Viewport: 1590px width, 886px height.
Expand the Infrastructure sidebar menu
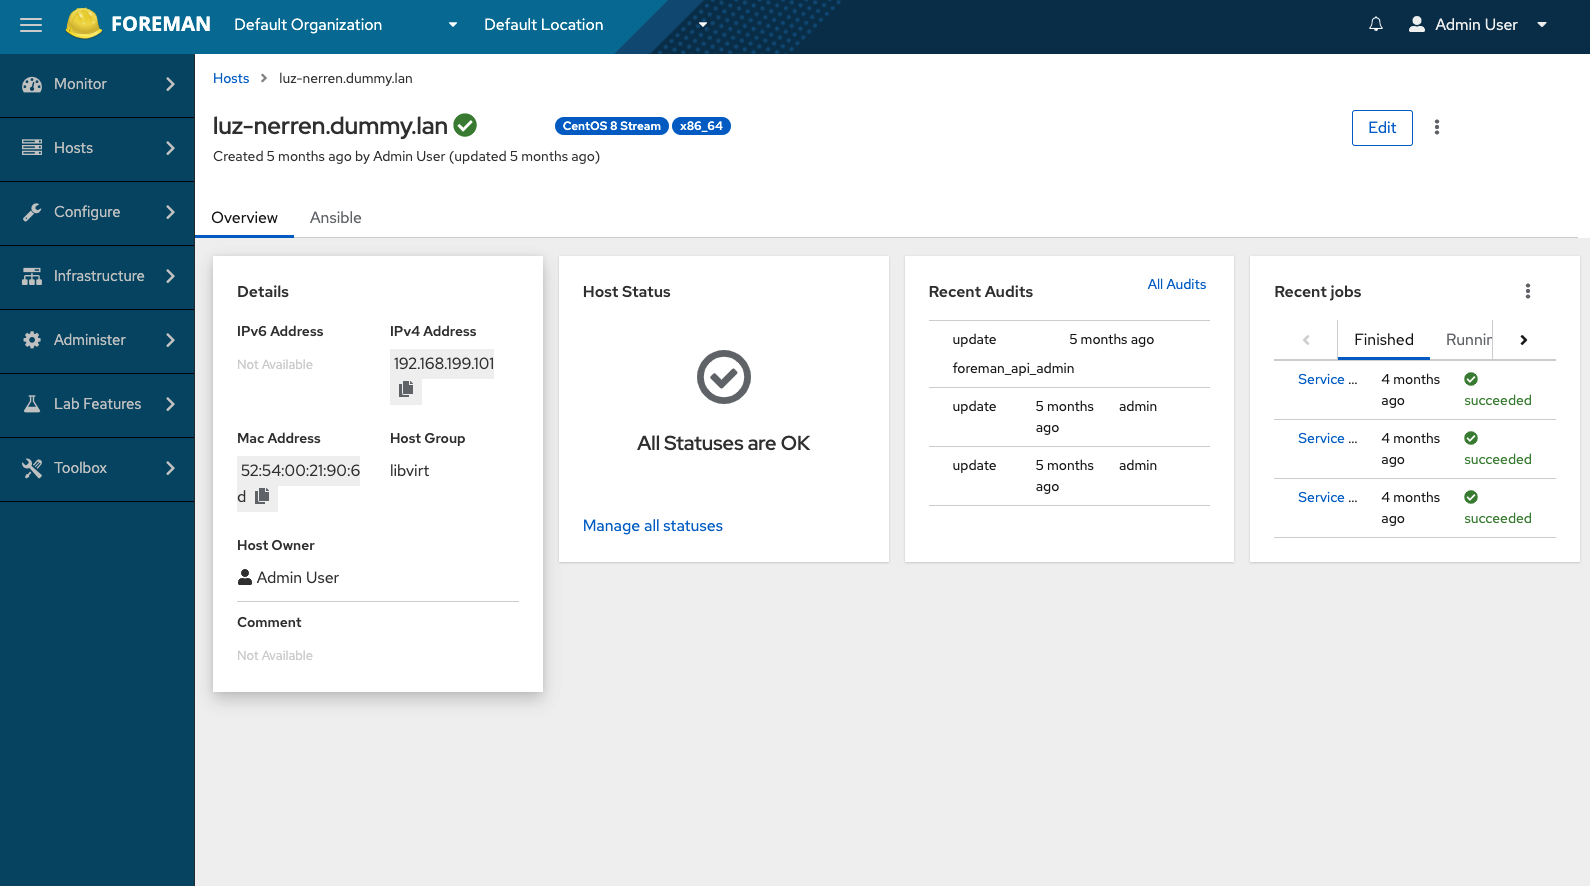coord(97,276)
